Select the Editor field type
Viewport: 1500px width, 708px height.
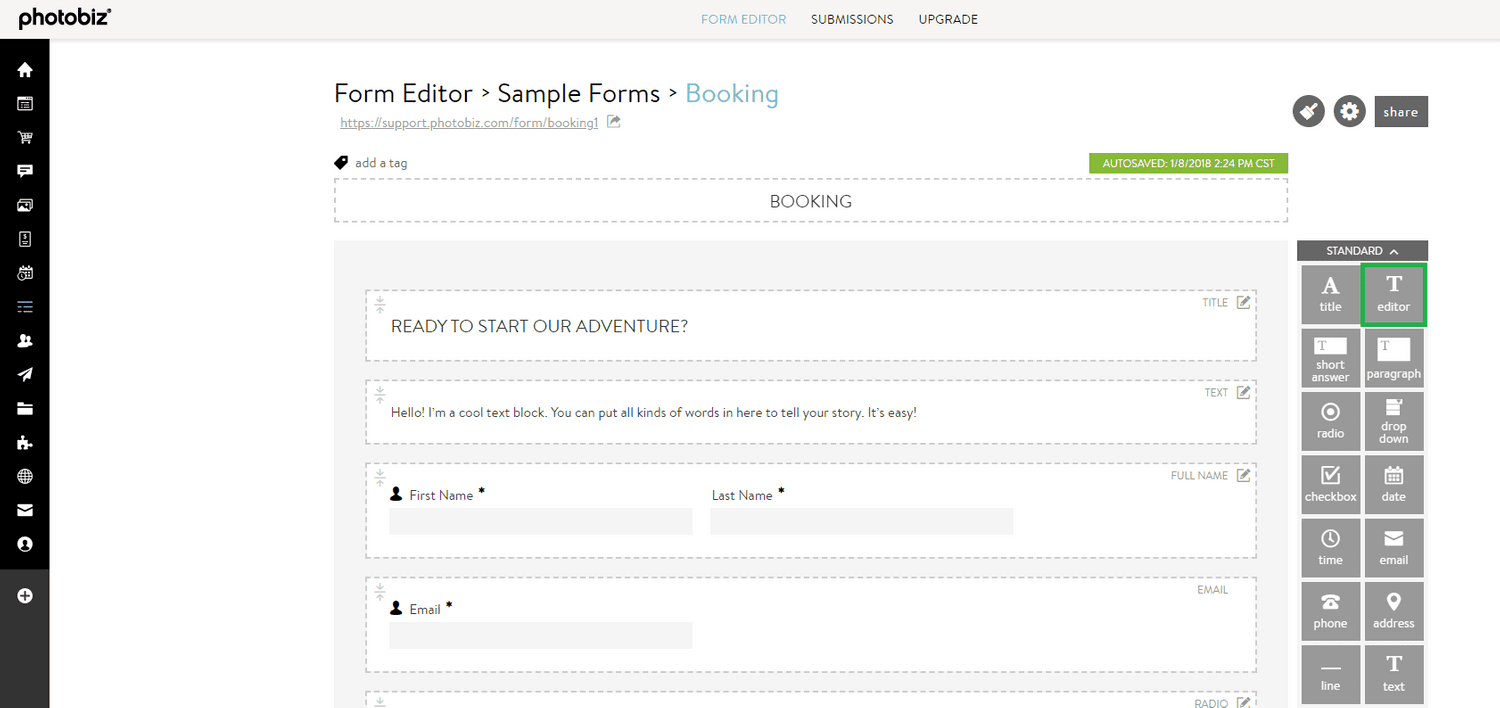[x=1393, y=294]
